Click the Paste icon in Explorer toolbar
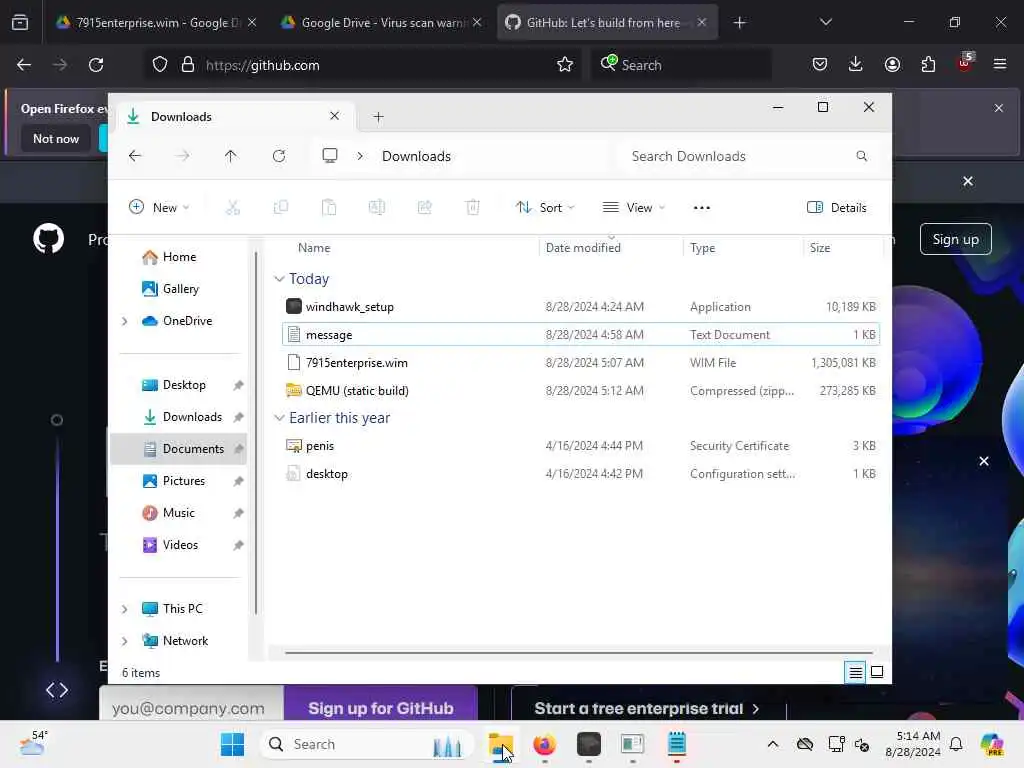 click(329, 208)
